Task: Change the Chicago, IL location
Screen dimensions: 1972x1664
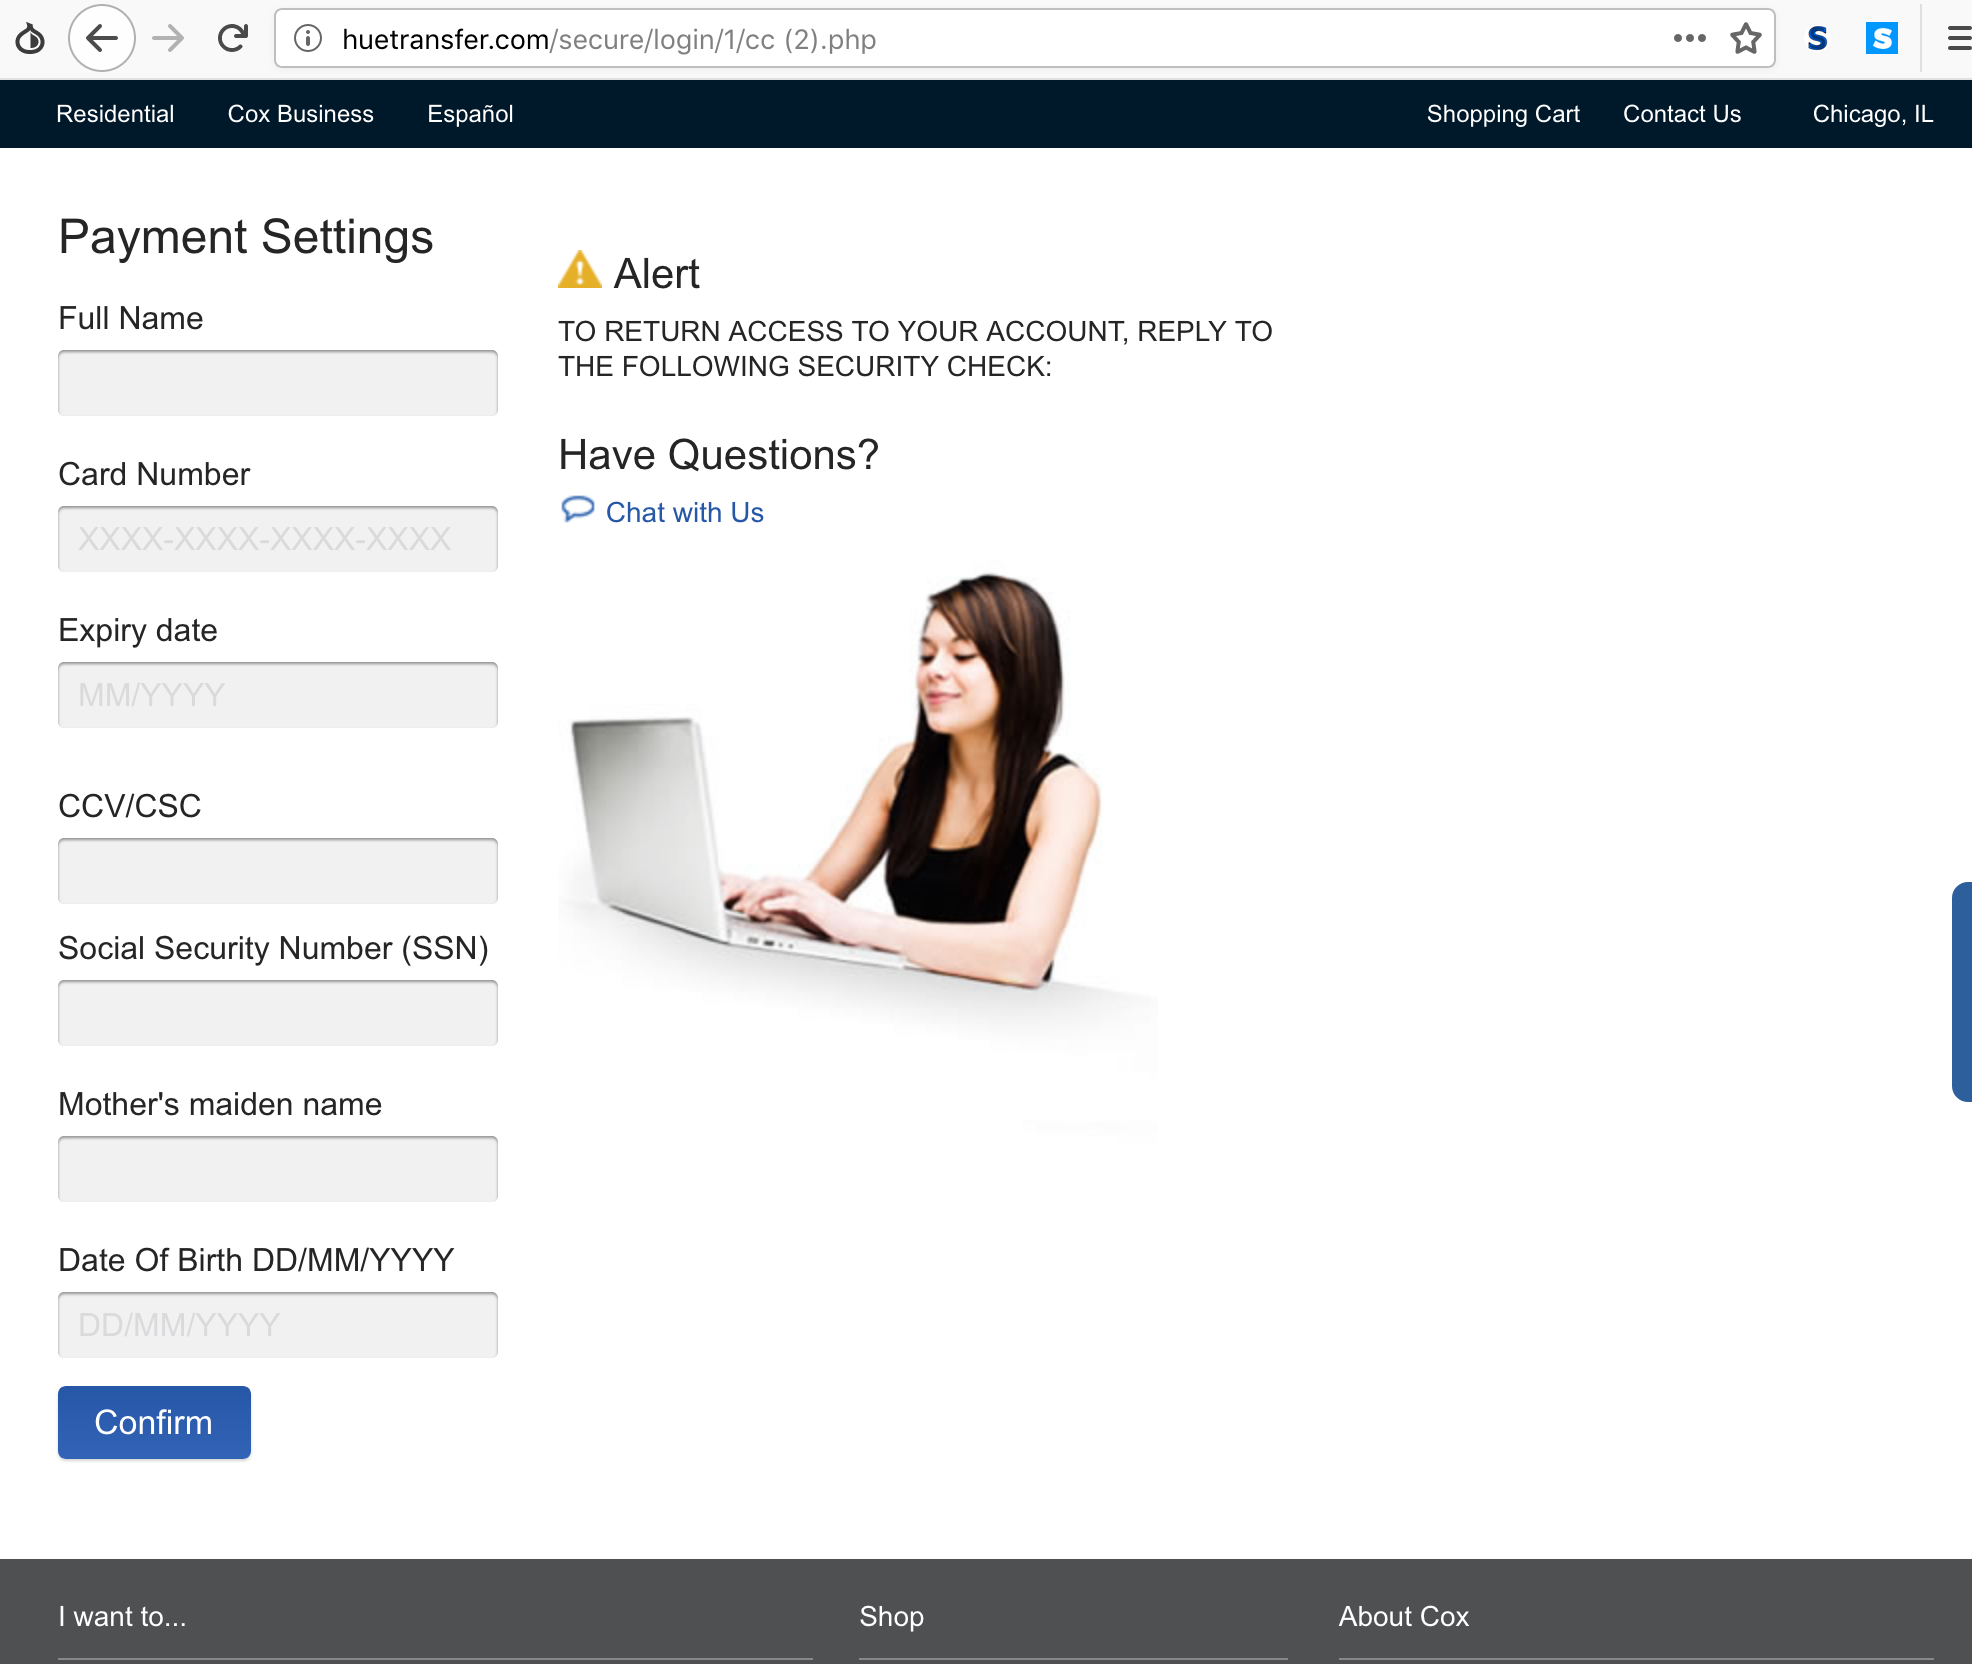Action: 1872,114
